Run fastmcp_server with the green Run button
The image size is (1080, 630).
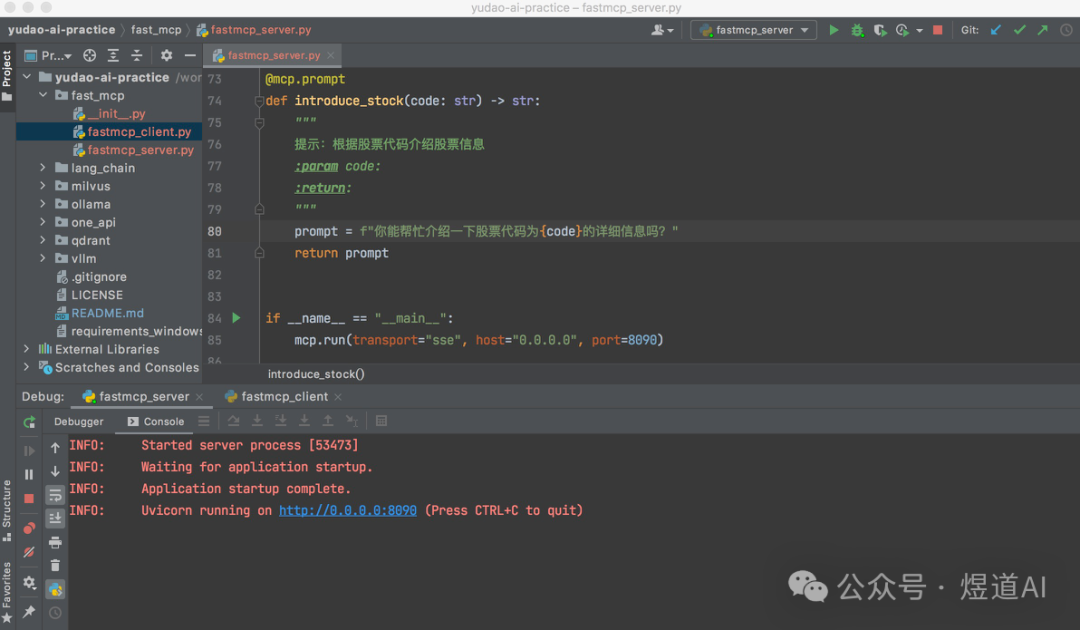pos(833,30)
